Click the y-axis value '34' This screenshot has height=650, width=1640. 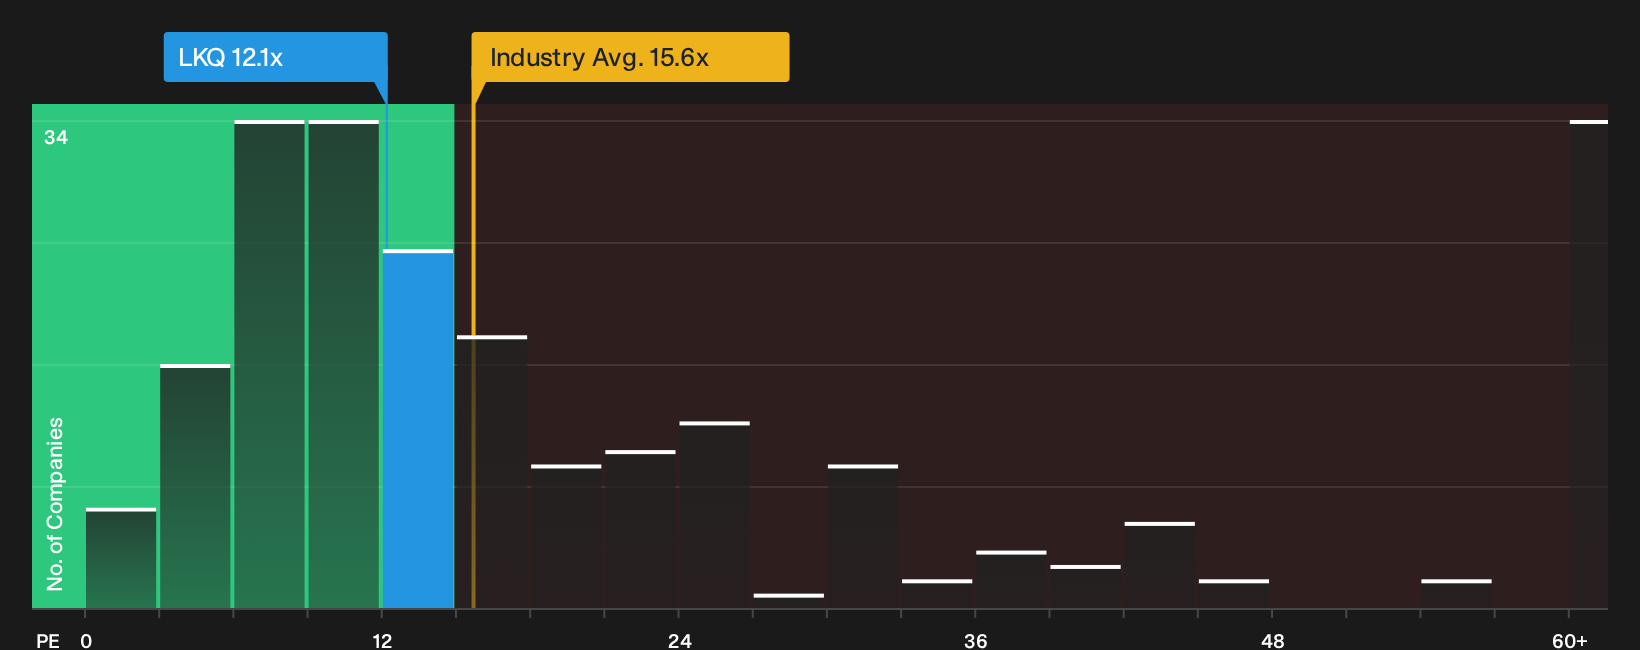(56, 137)
